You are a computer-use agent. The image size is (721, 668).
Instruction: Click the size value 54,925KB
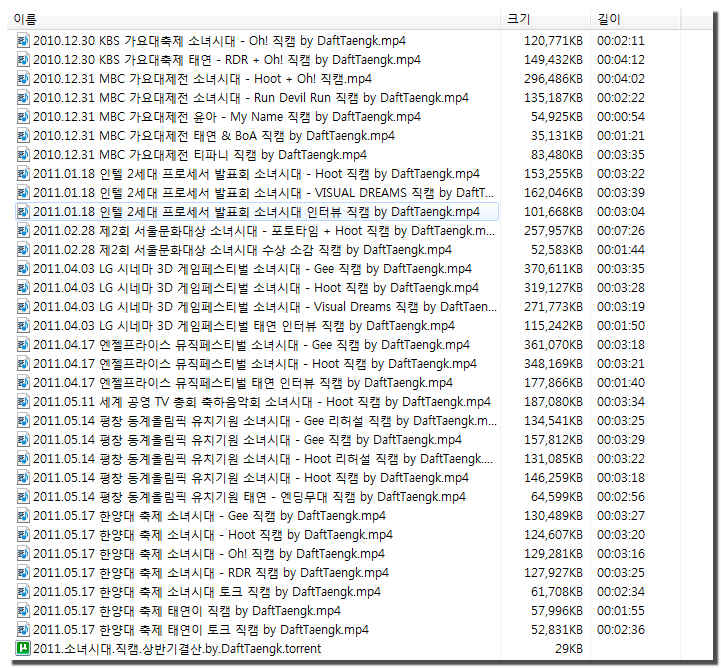[x=557, y=117]
